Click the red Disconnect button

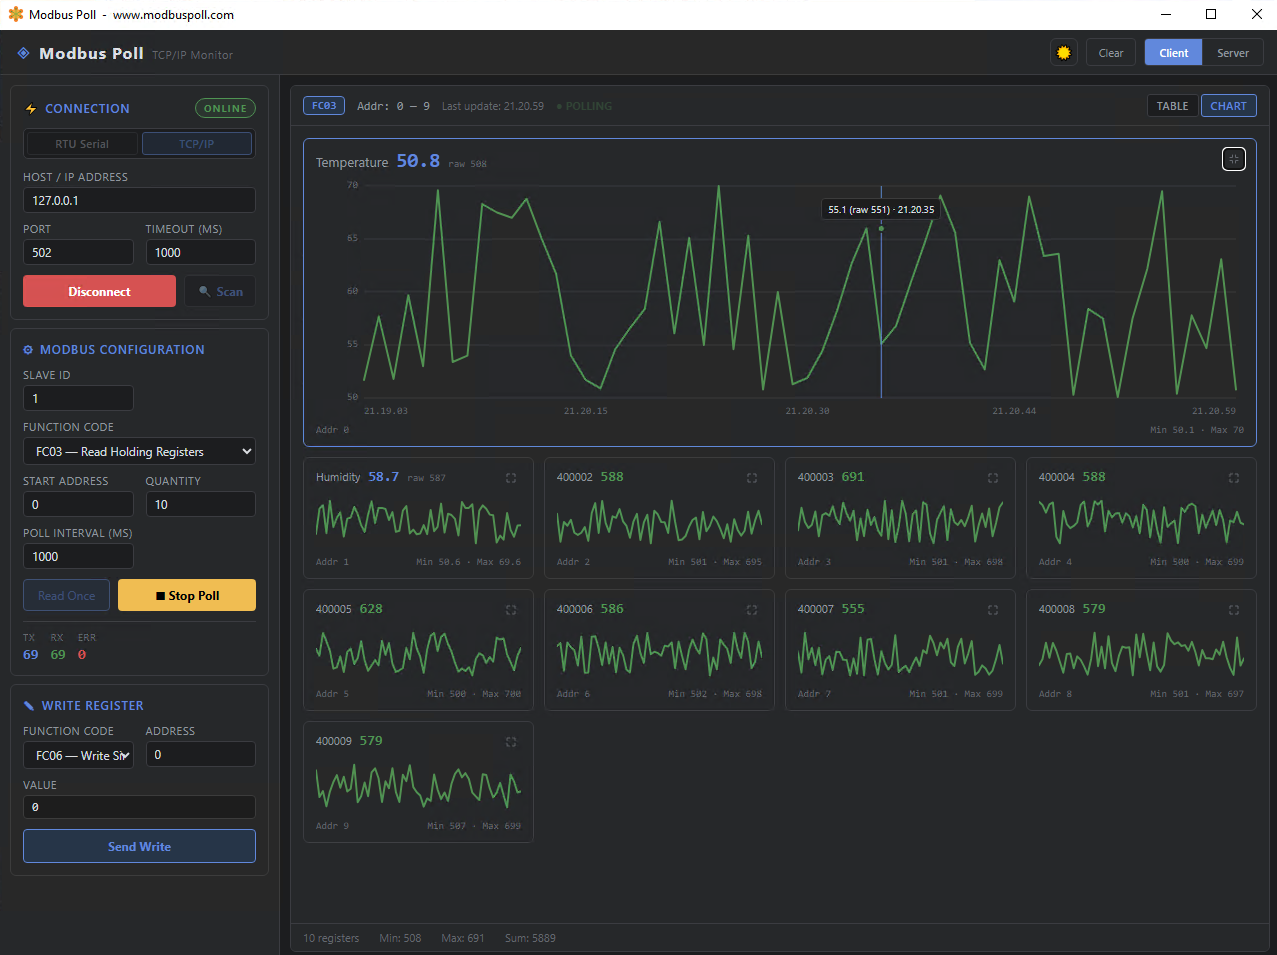click(x=99, y=291)
